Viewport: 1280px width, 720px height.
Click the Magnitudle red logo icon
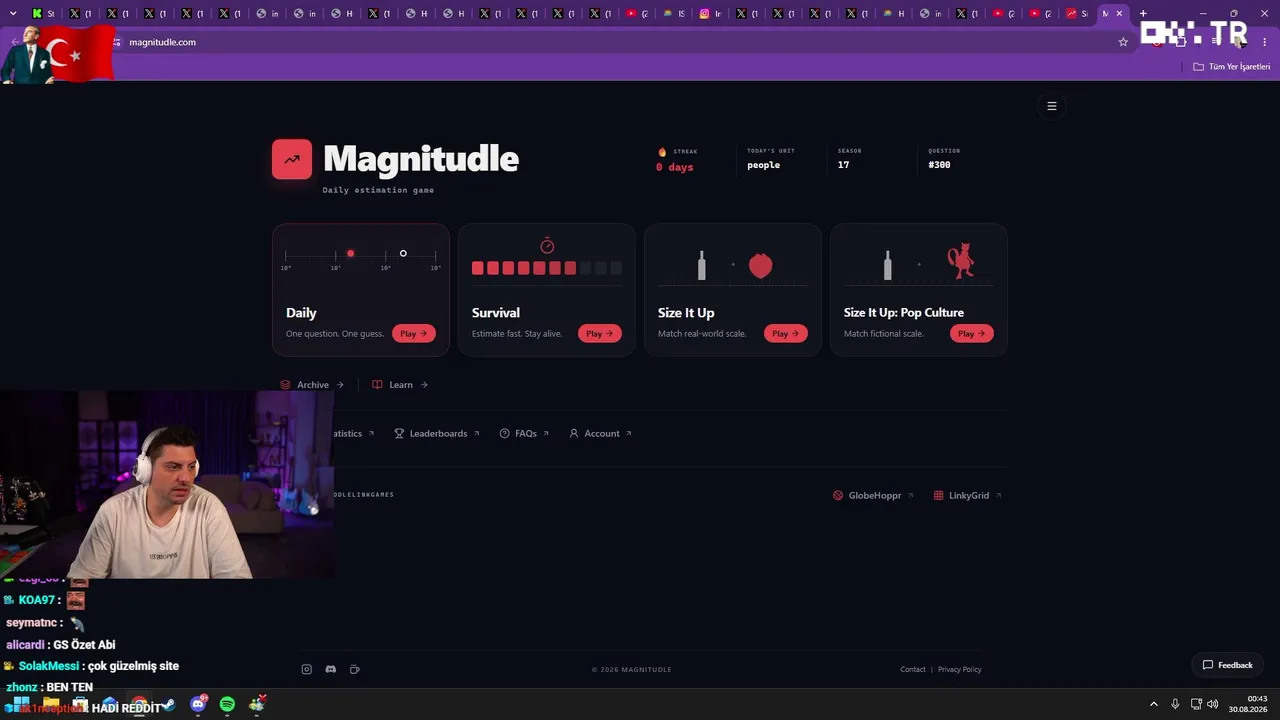point(292,159)
